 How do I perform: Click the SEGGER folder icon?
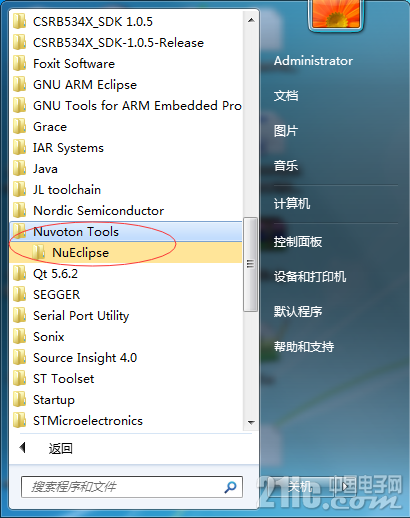click(20, 294)
